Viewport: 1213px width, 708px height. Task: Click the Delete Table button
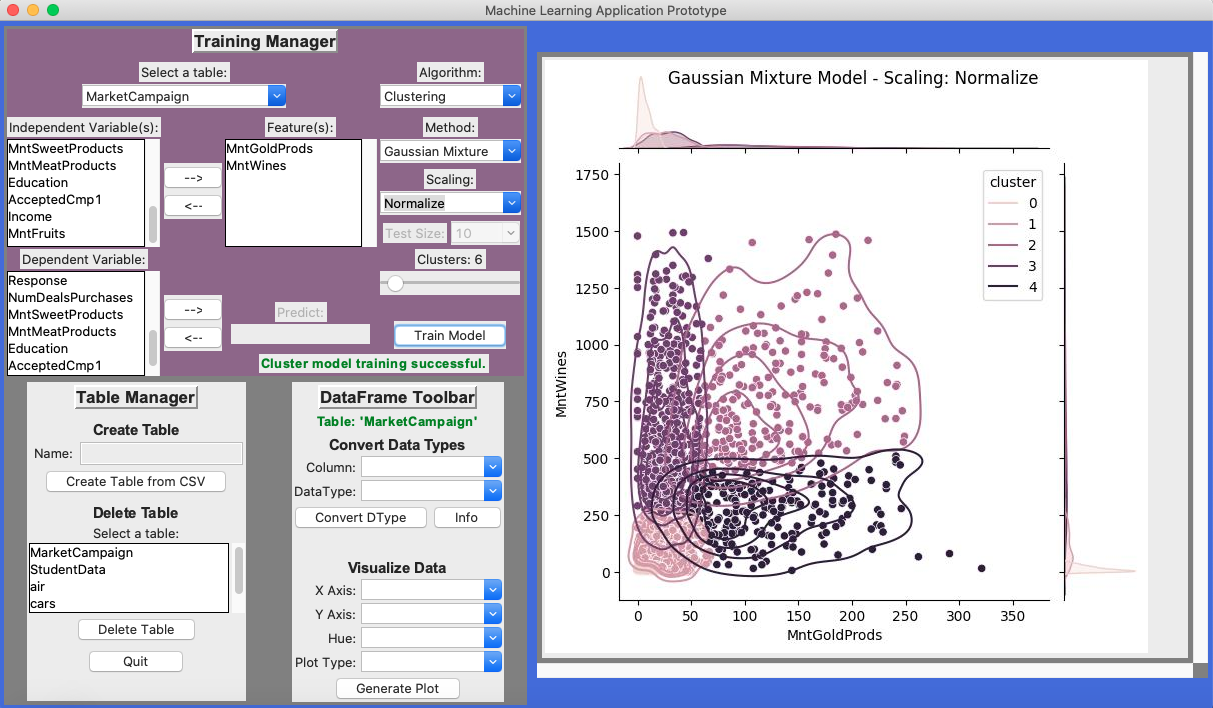[136, 629]
